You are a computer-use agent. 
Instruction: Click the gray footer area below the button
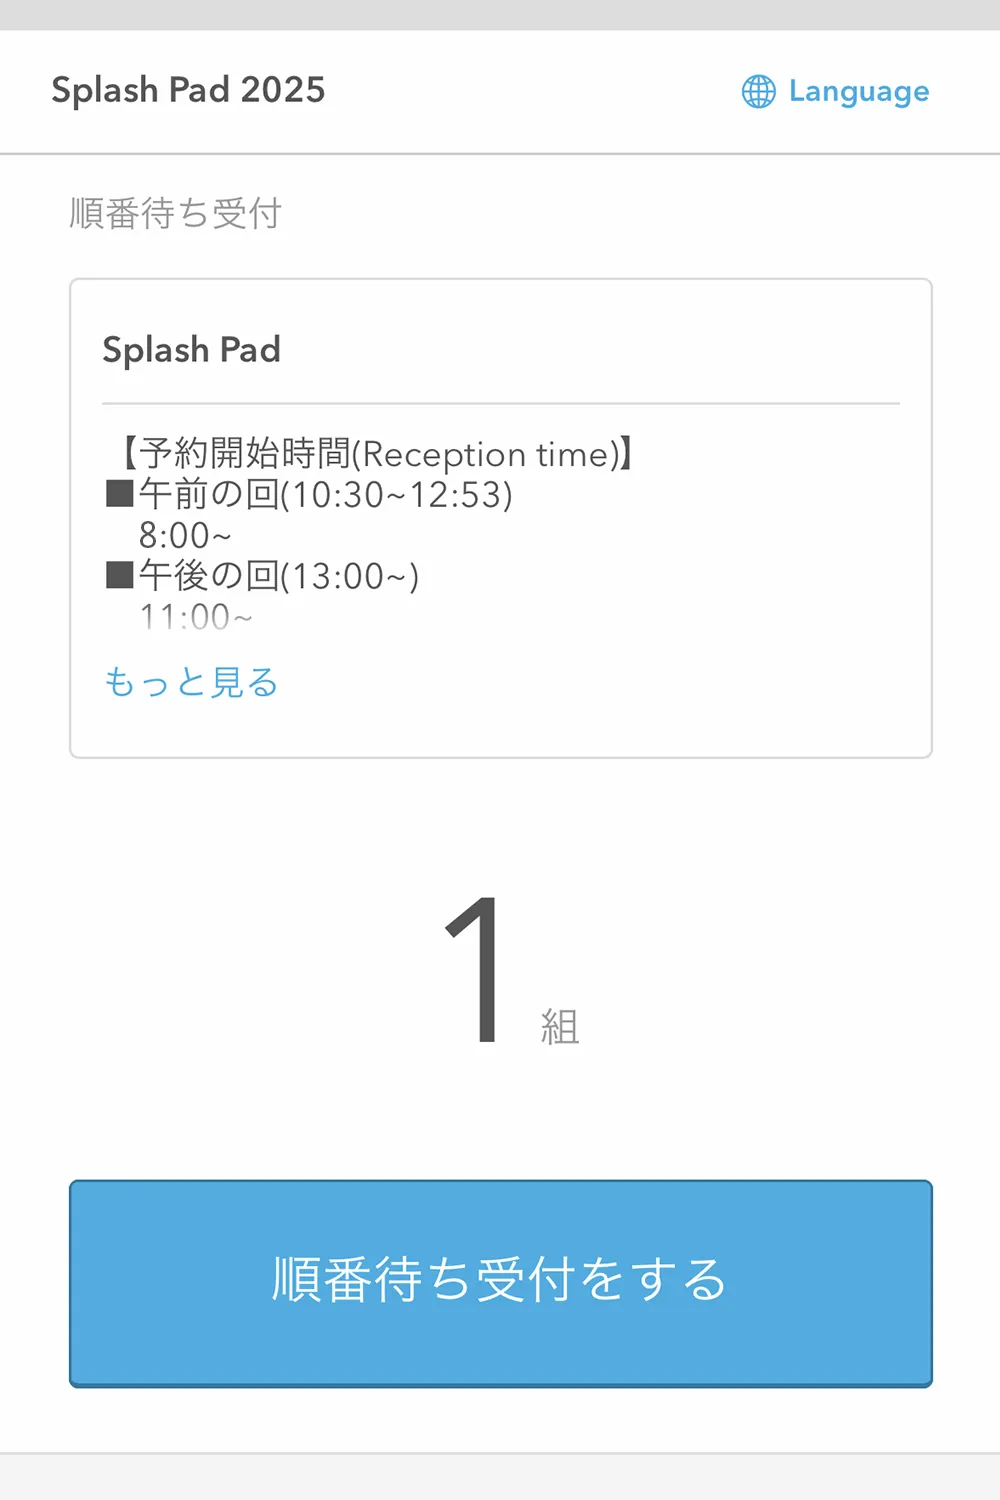(500, 1477)
